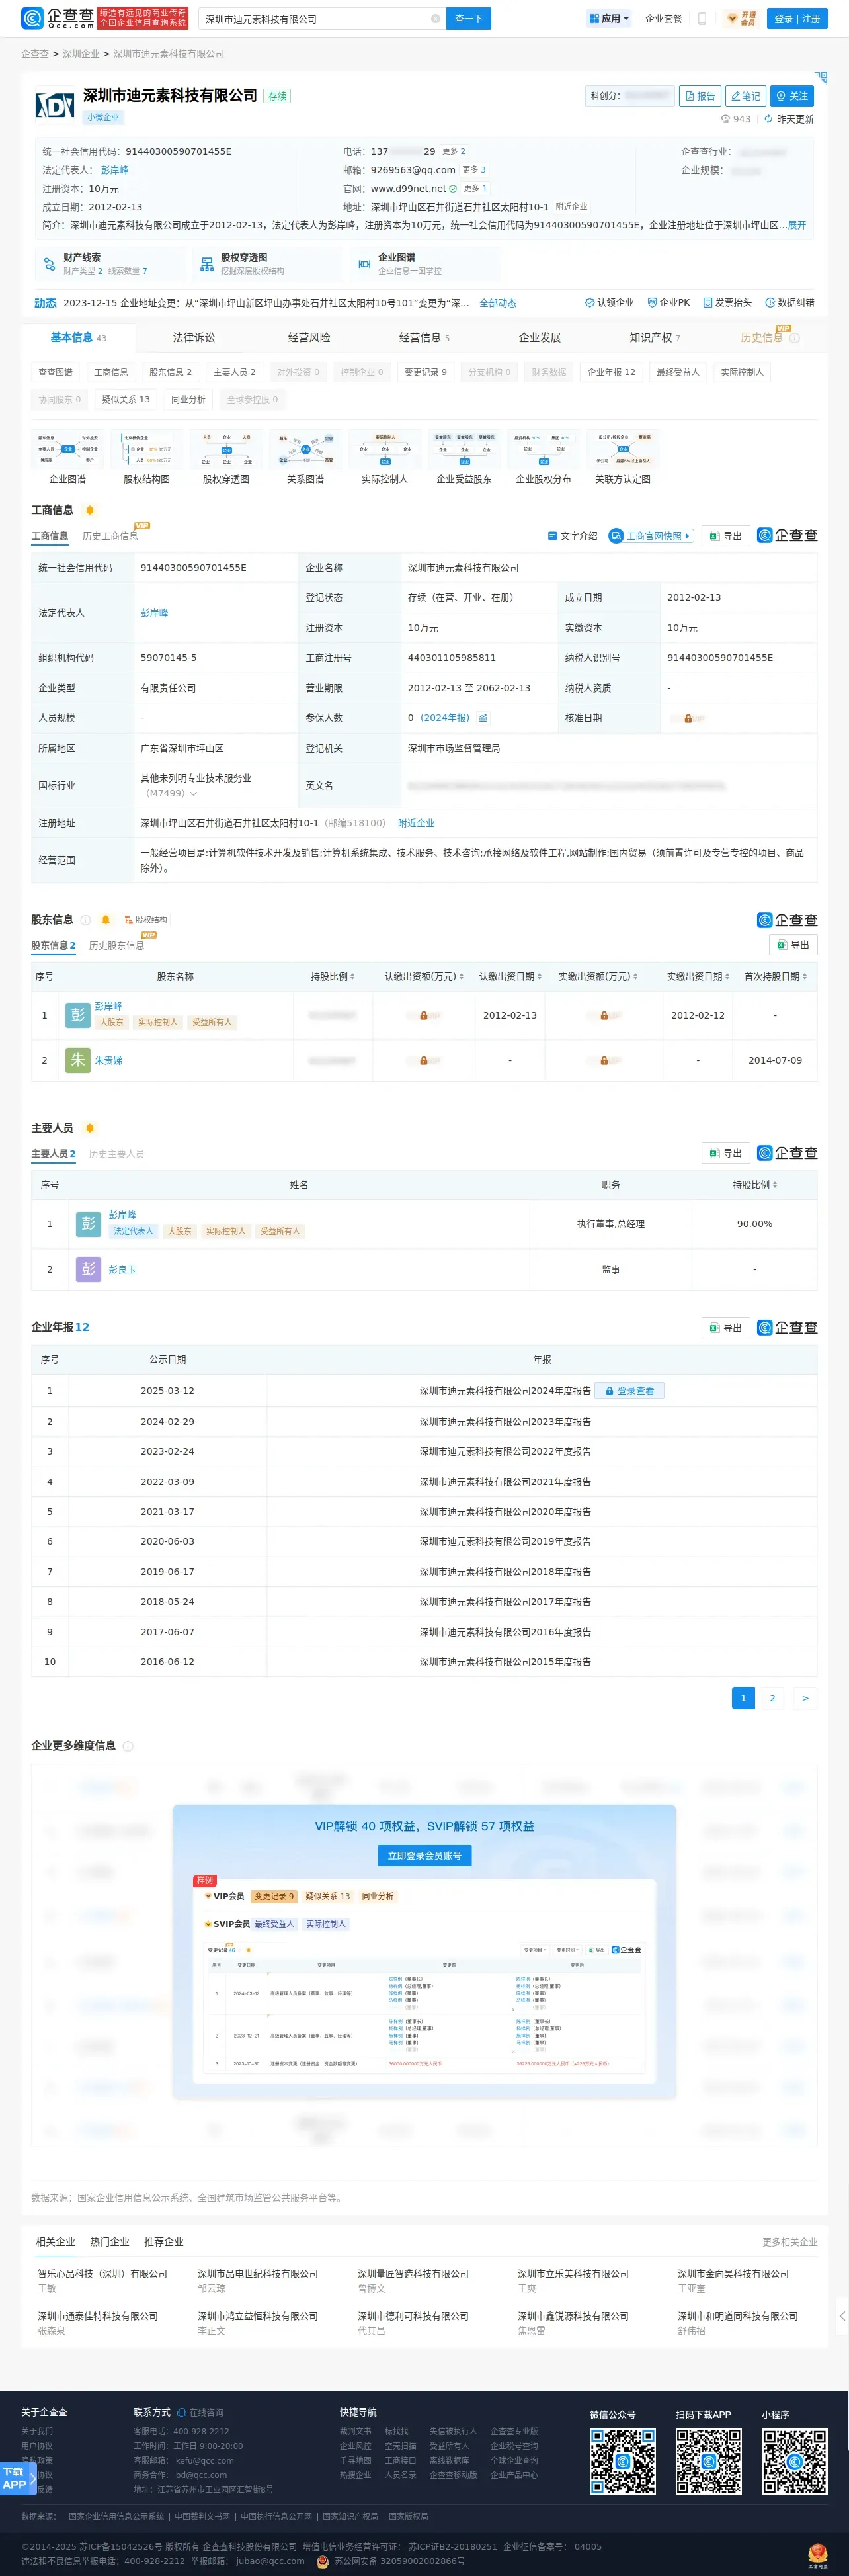Click the 彭 avatar in 彭良玉 row
The width and height of the screenshot is (849, 2576).
89,1269
